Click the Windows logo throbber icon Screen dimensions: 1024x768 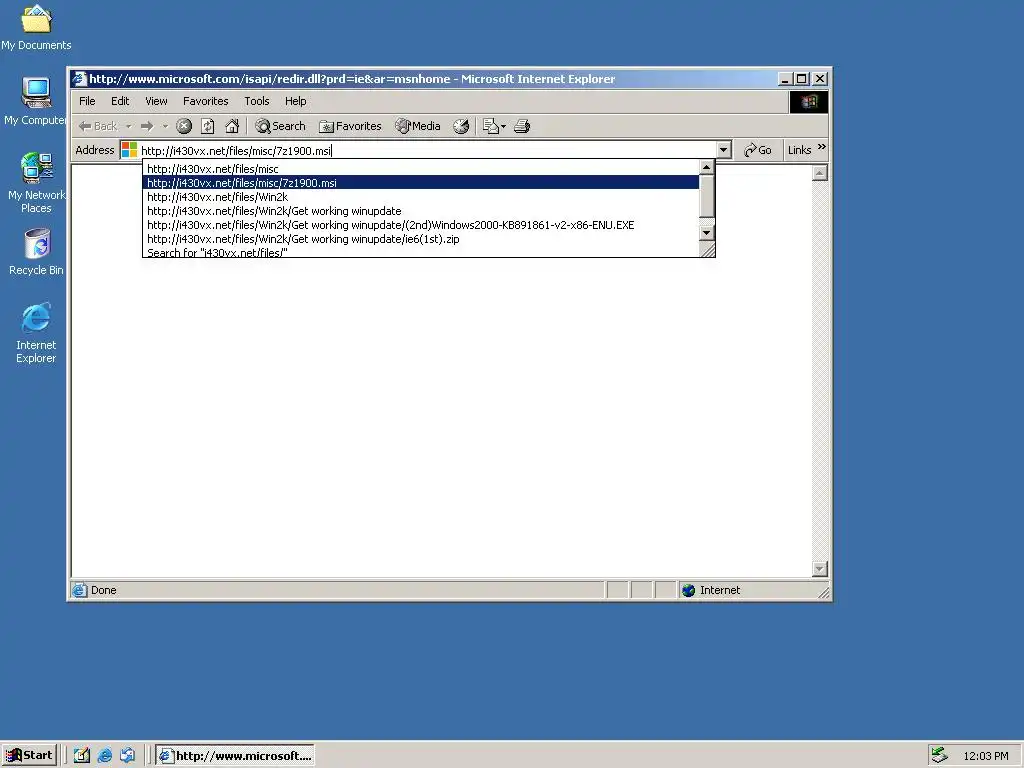[x=808, y=102]
